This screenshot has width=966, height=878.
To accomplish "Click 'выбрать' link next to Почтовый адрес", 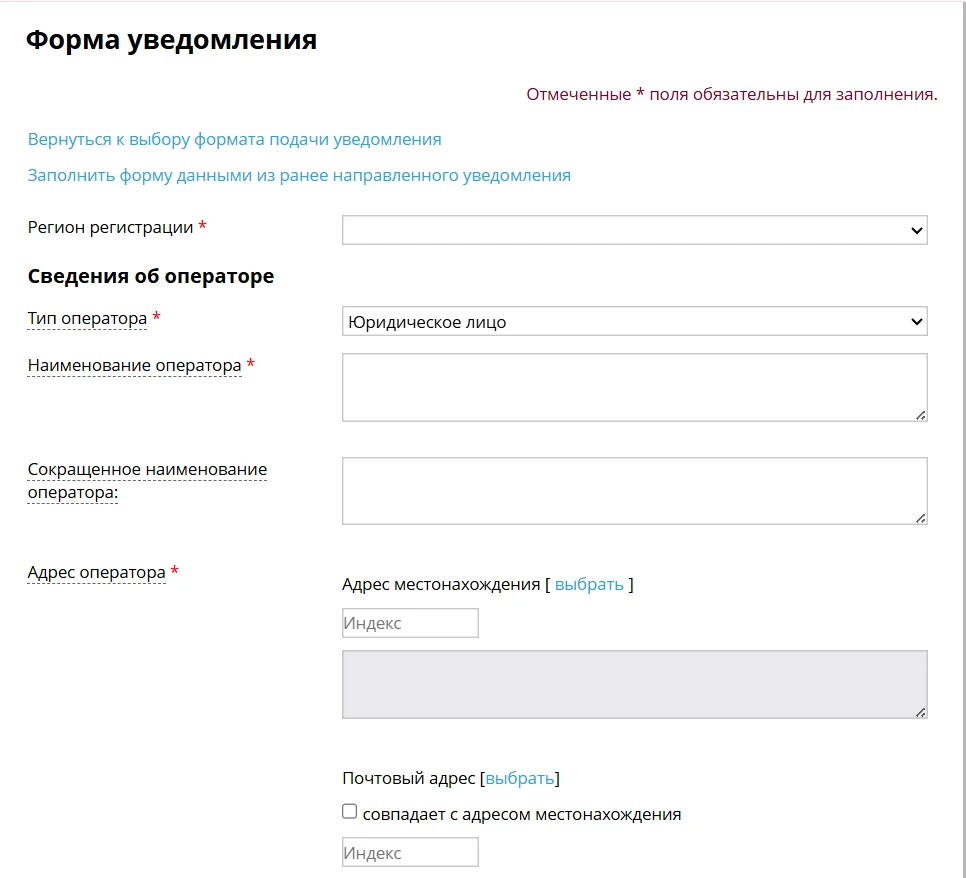I will point(520,778).
